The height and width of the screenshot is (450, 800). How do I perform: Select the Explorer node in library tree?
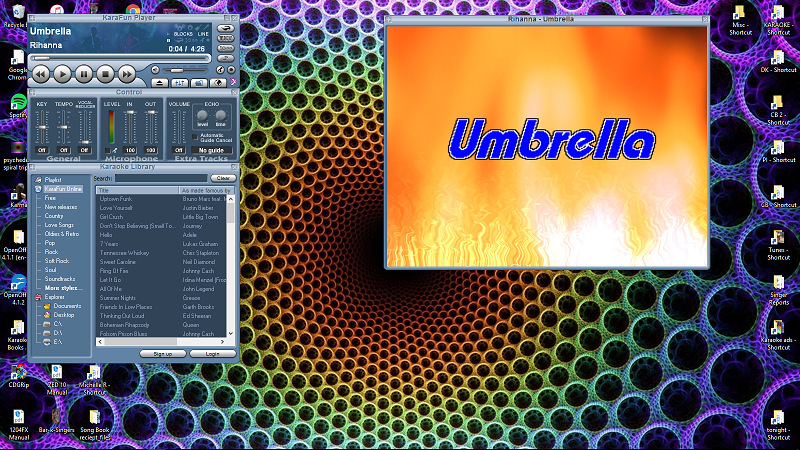tap(54, 297)
